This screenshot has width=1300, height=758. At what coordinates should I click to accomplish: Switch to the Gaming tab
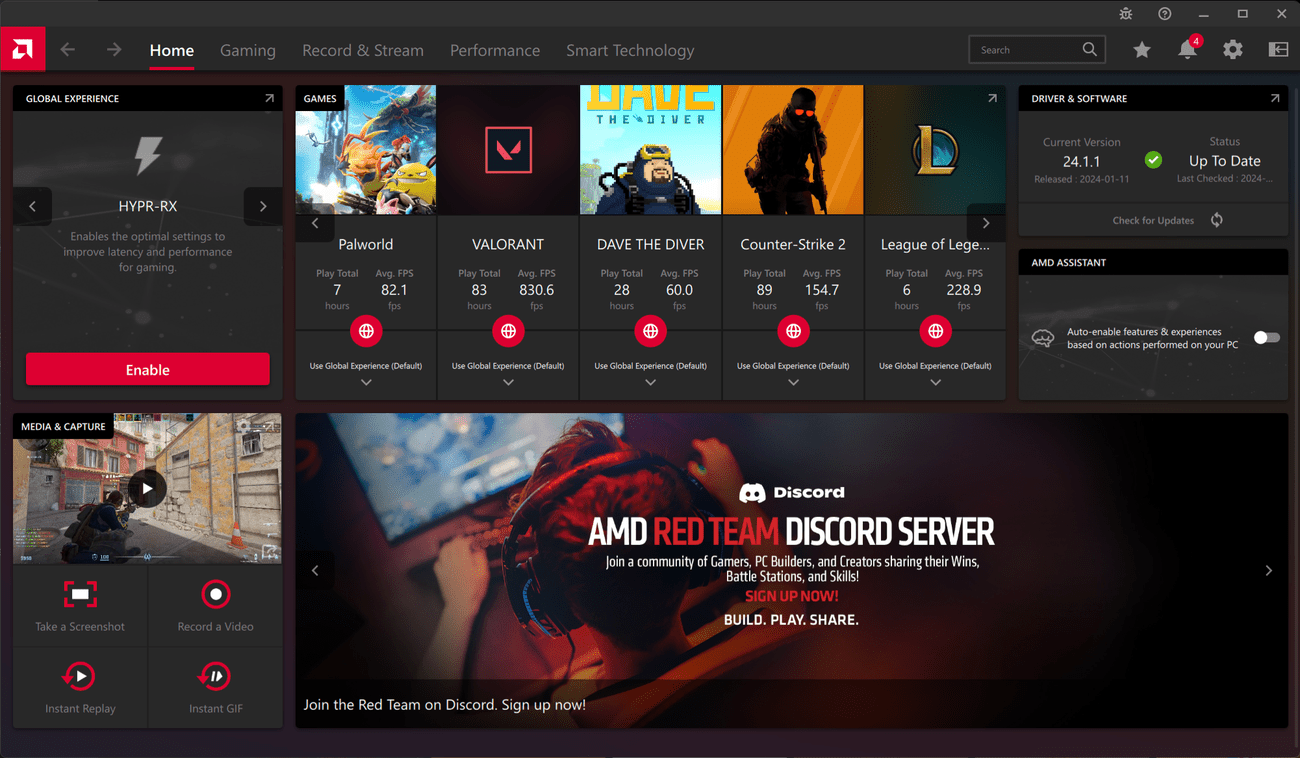(x=247, y=50)
